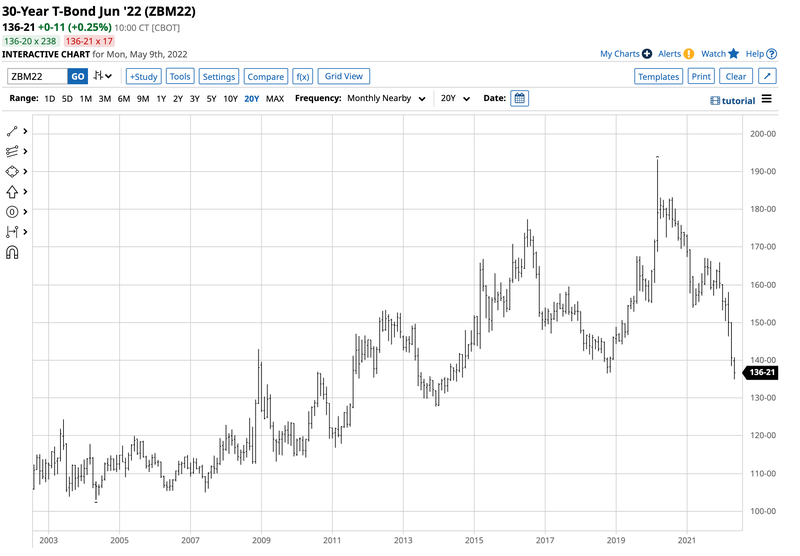Viewport: 800px width, 556px height.
Task: Click the Alerts exclamation icon
Action: tap(689, 54)
